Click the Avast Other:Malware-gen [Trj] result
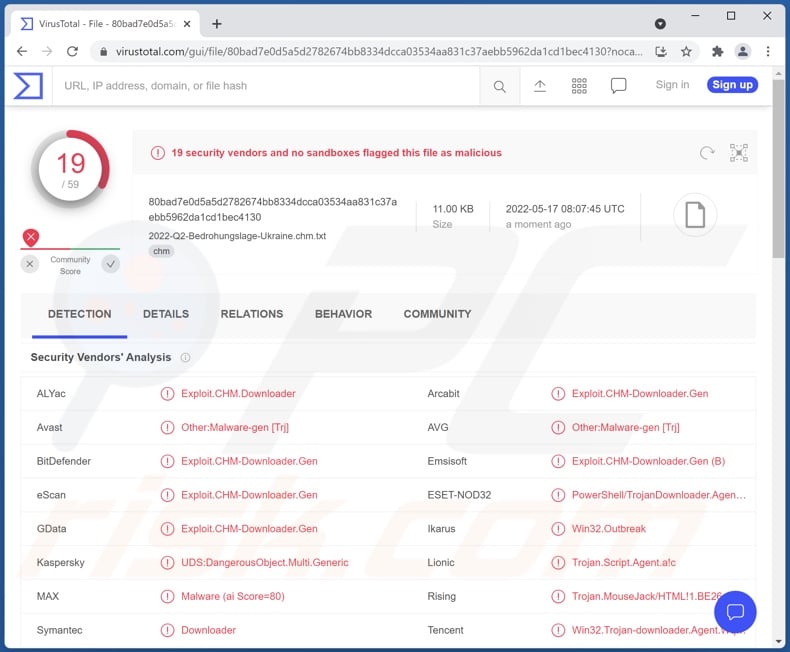 click(x=235, y=427)
